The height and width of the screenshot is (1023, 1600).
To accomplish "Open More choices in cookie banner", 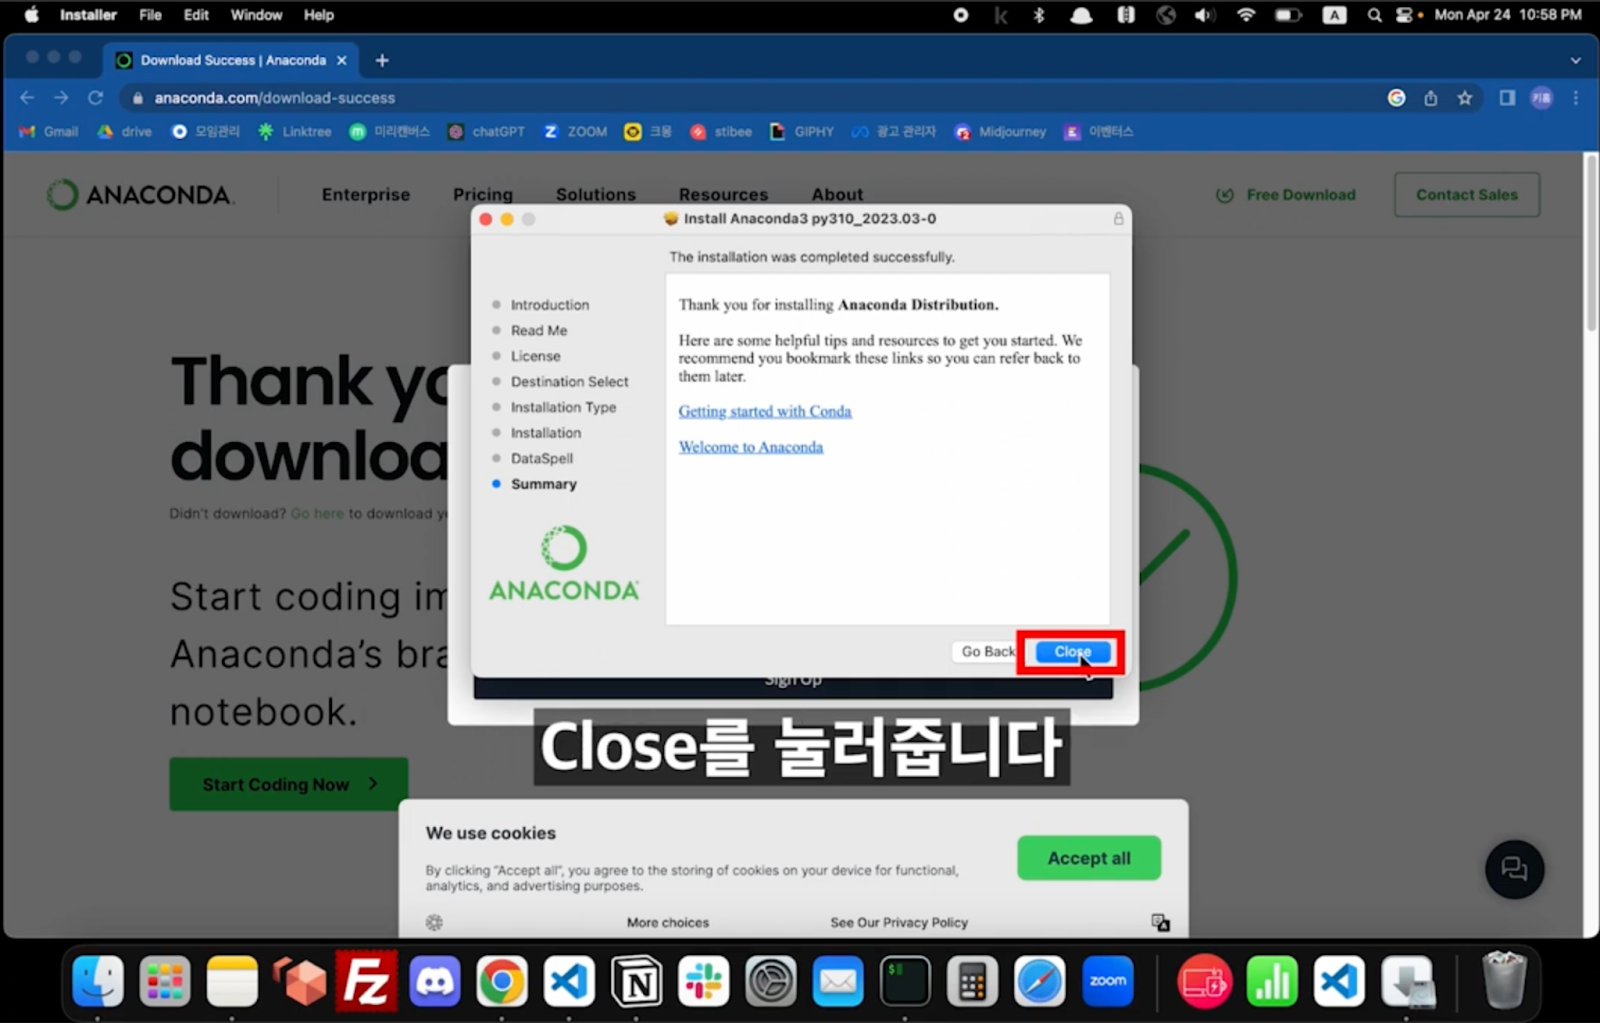I will coord(668,922).
